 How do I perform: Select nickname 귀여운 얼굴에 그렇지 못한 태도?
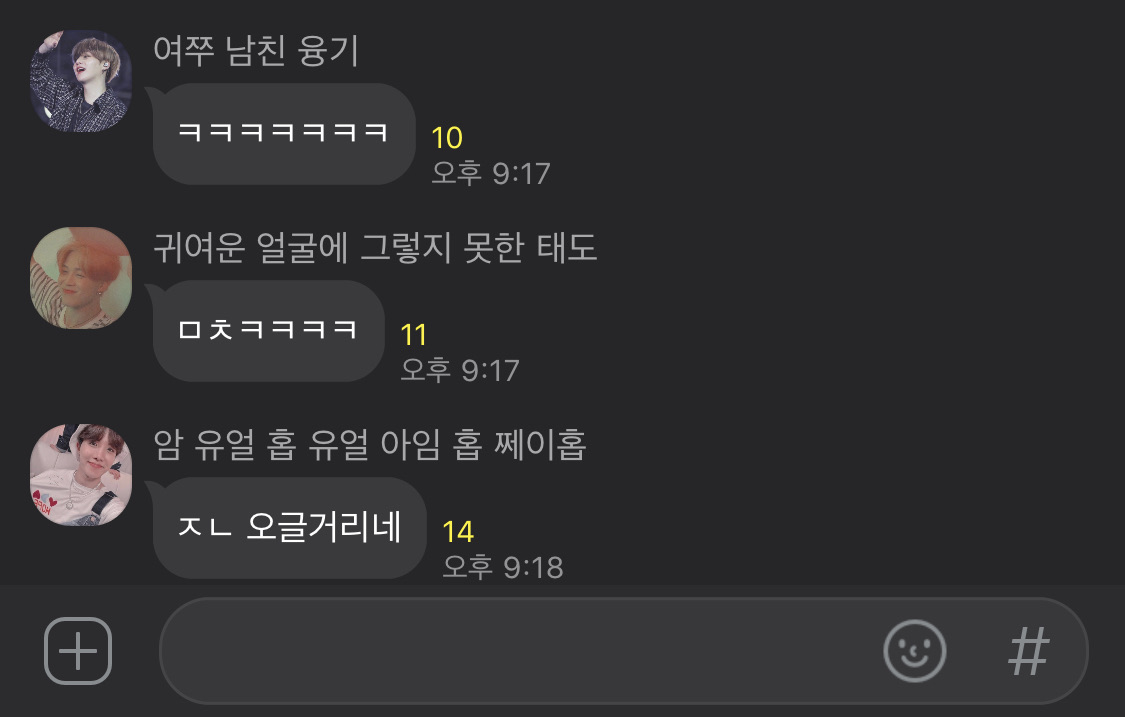[x=375, y=248]
